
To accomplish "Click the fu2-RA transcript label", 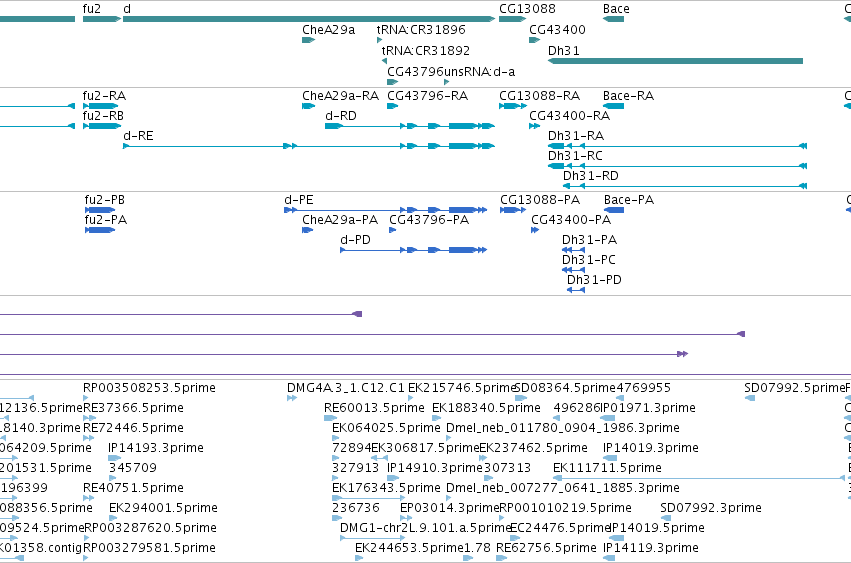I will point(104,96).
